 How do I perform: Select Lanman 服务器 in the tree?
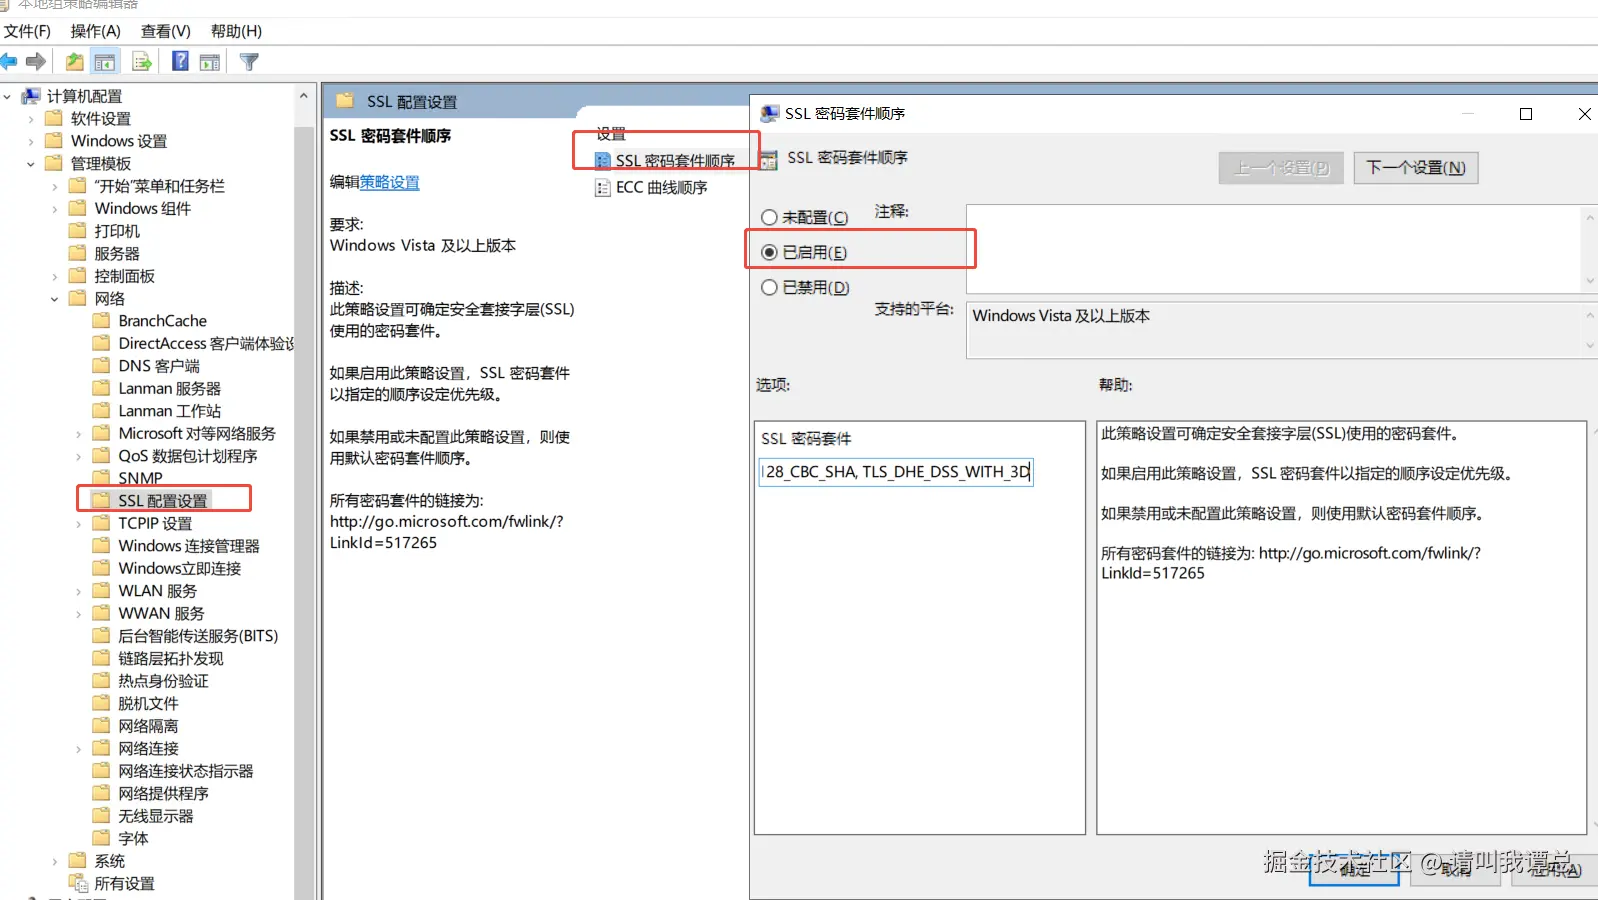point(169,388)
